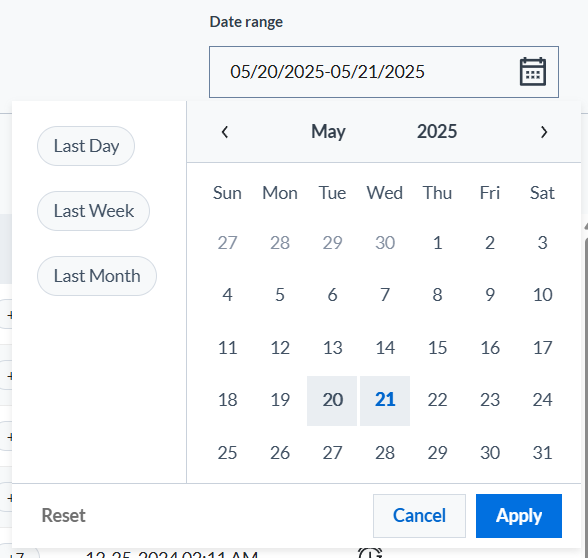Apply the selected date range
The width and height of the screenshot is (588, 558).
(519, 516)
